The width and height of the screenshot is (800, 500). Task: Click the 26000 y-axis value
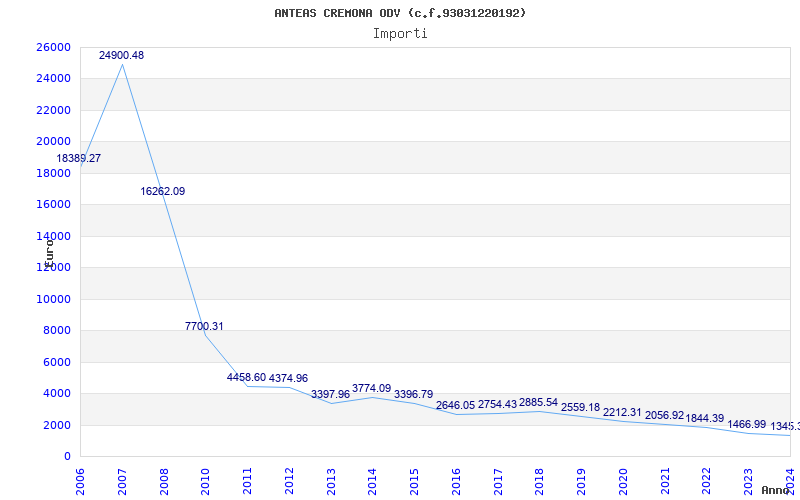54,47
